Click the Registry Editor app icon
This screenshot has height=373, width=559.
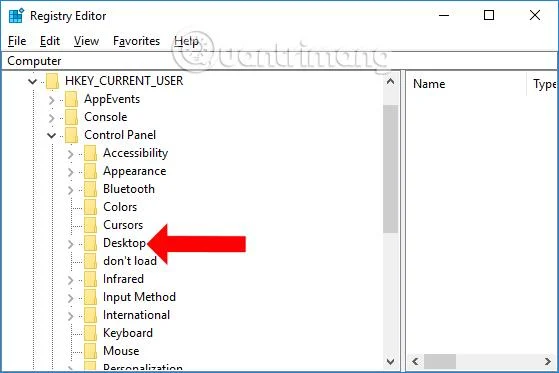16,16
